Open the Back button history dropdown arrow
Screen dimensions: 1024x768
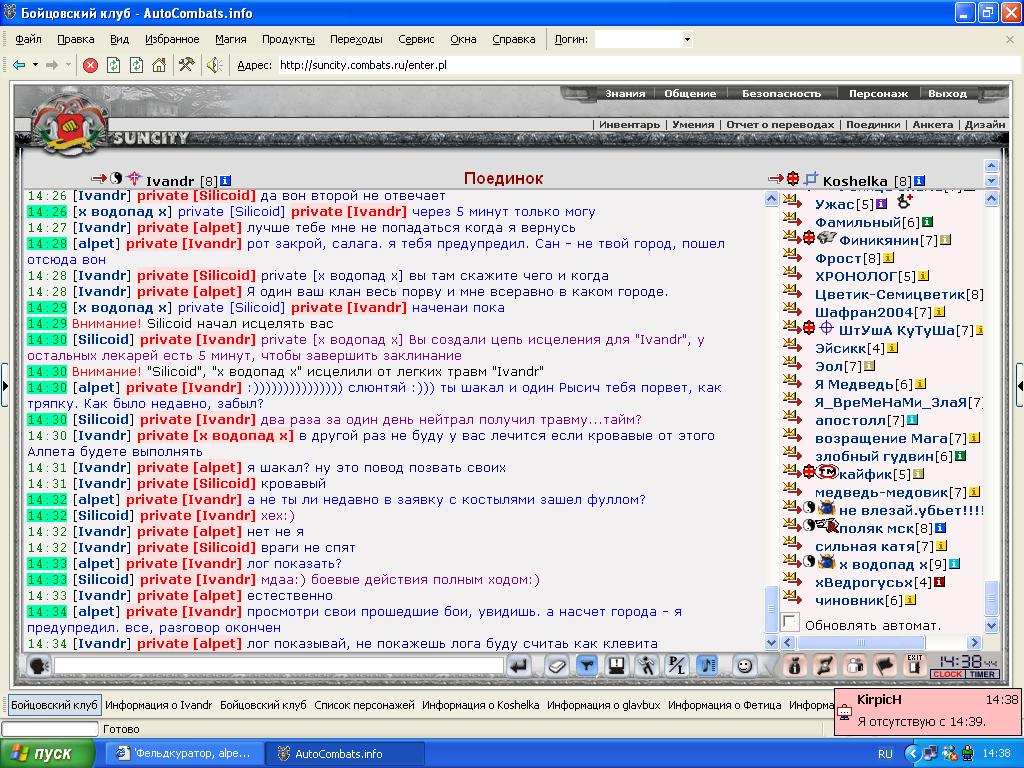coord(35,65)
